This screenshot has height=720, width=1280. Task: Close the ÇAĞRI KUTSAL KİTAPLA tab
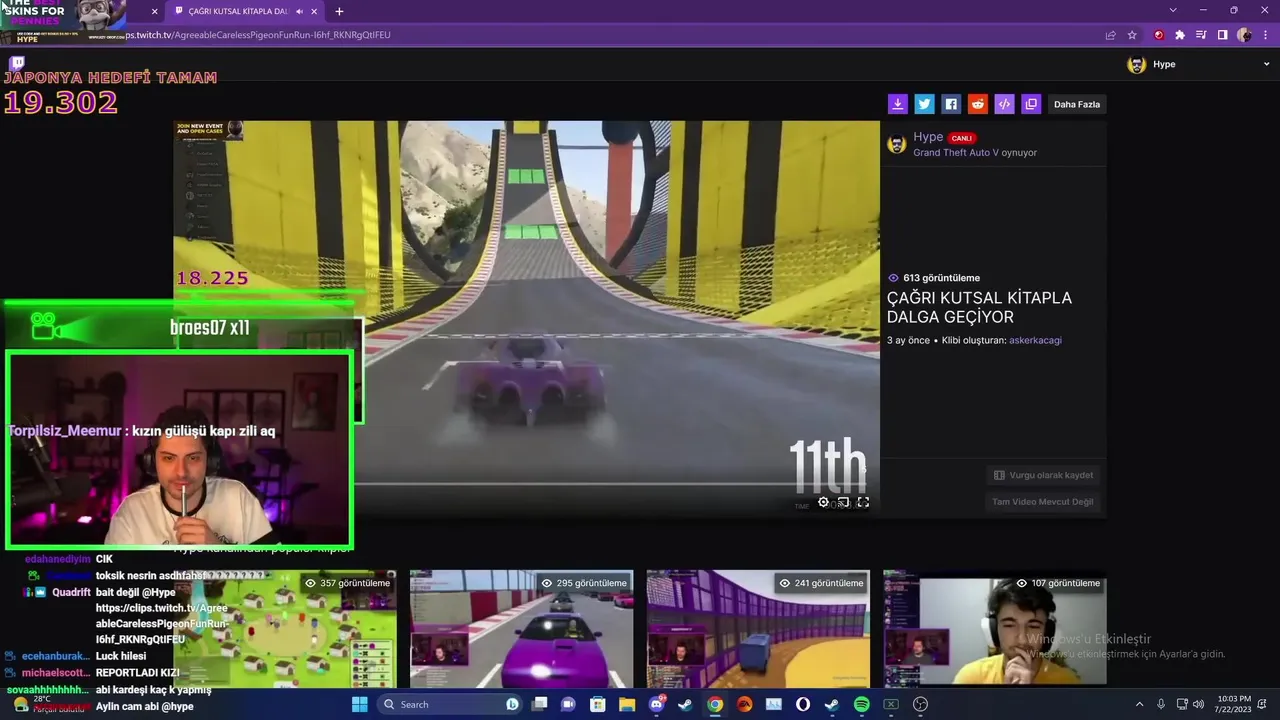click(315, 11)
